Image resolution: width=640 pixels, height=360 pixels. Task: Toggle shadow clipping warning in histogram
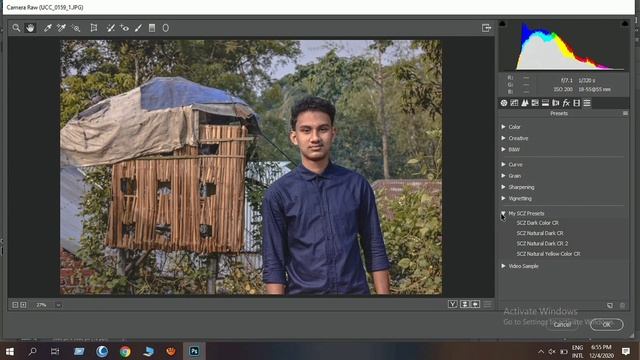pos(502,24)
